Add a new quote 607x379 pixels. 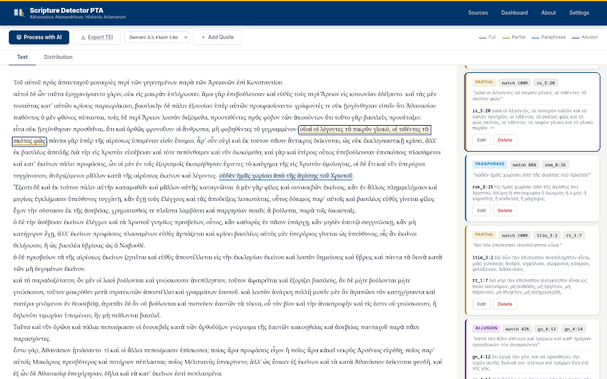coord(218,37)
